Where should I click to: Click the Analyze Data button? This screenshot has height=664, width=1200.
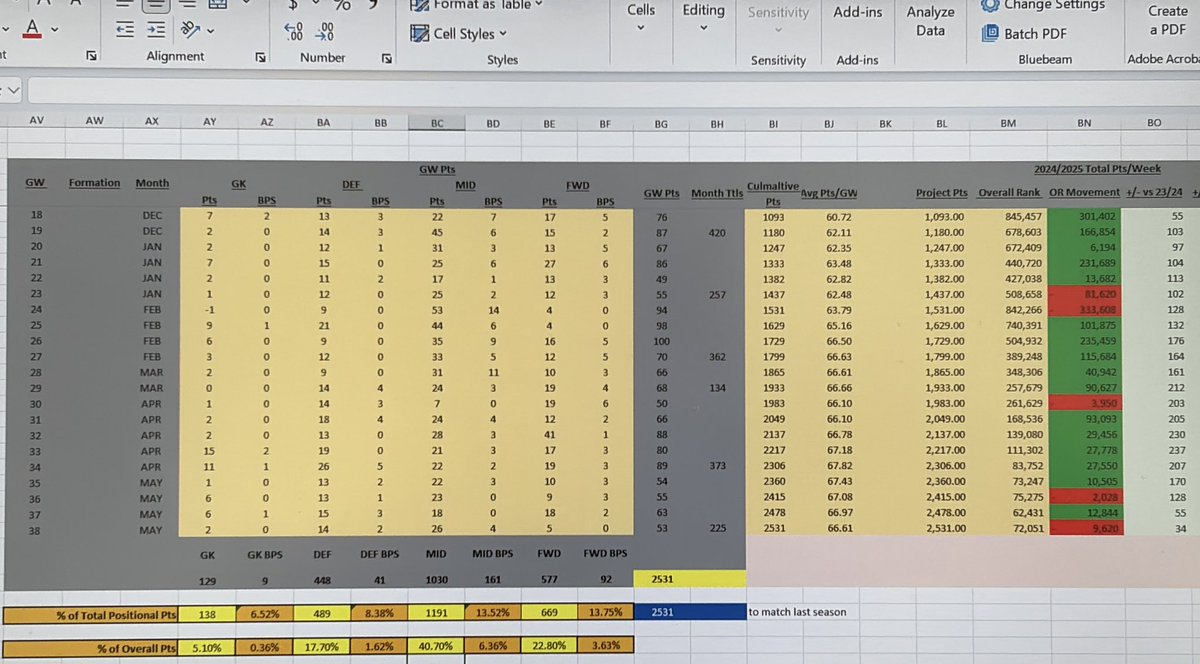(930, 21)
